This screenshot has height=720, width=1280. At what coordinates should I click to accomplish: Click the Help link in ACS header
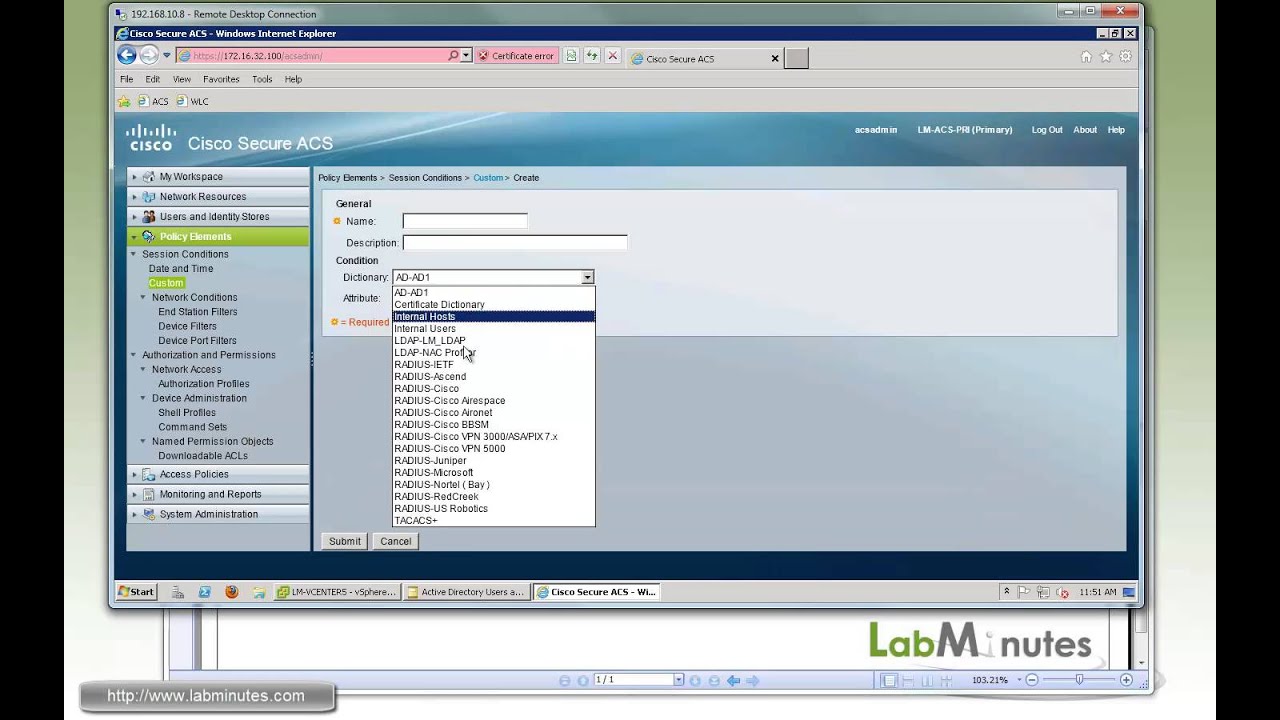click(1116, 130)
